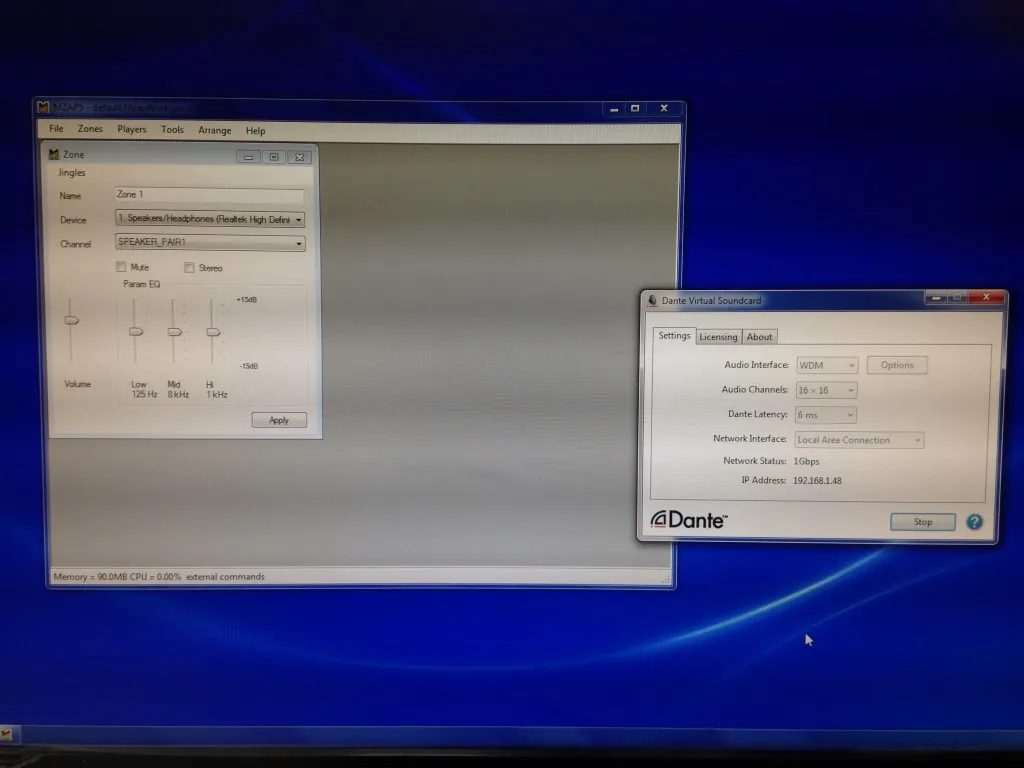Image resolution: width=1024 pixels, height=768 pixels.
Task: Click the IP Address value 192.168.1.48
Action: tap(817, 481)
